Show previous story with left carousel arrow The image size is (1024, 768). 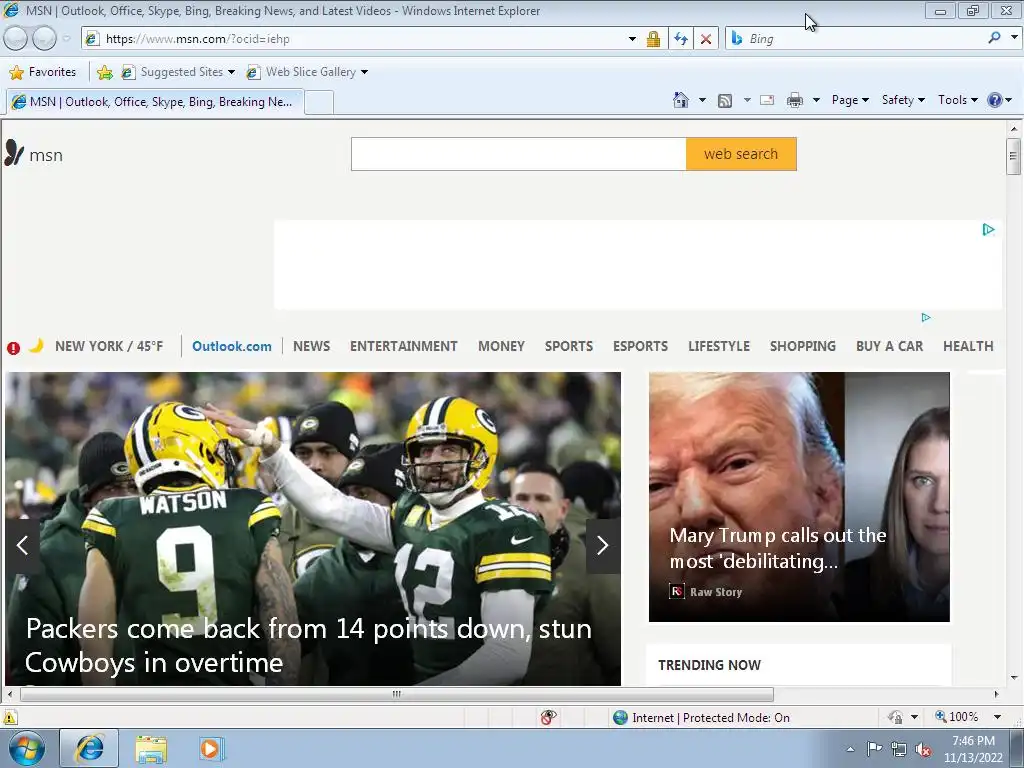tap(22, 545)
